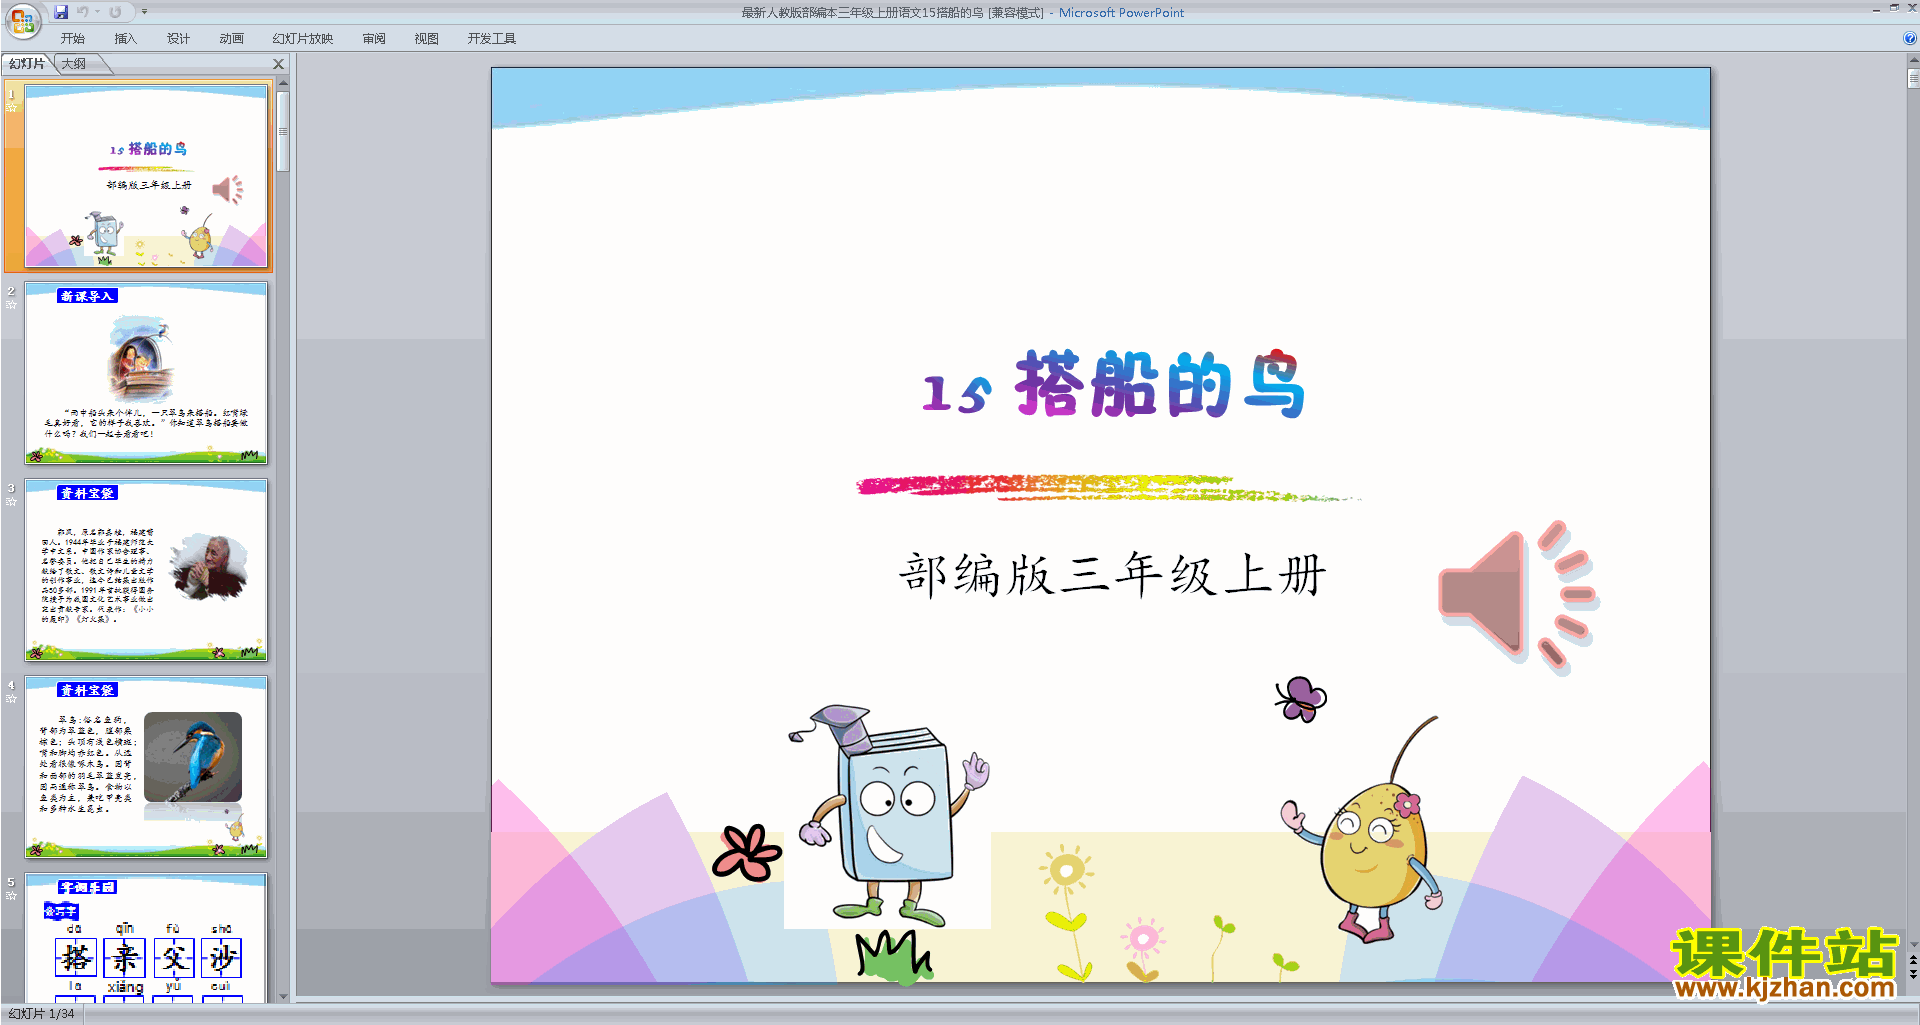Select slide 1 thumbnail 搭船的鸟

tap(146, 176)
